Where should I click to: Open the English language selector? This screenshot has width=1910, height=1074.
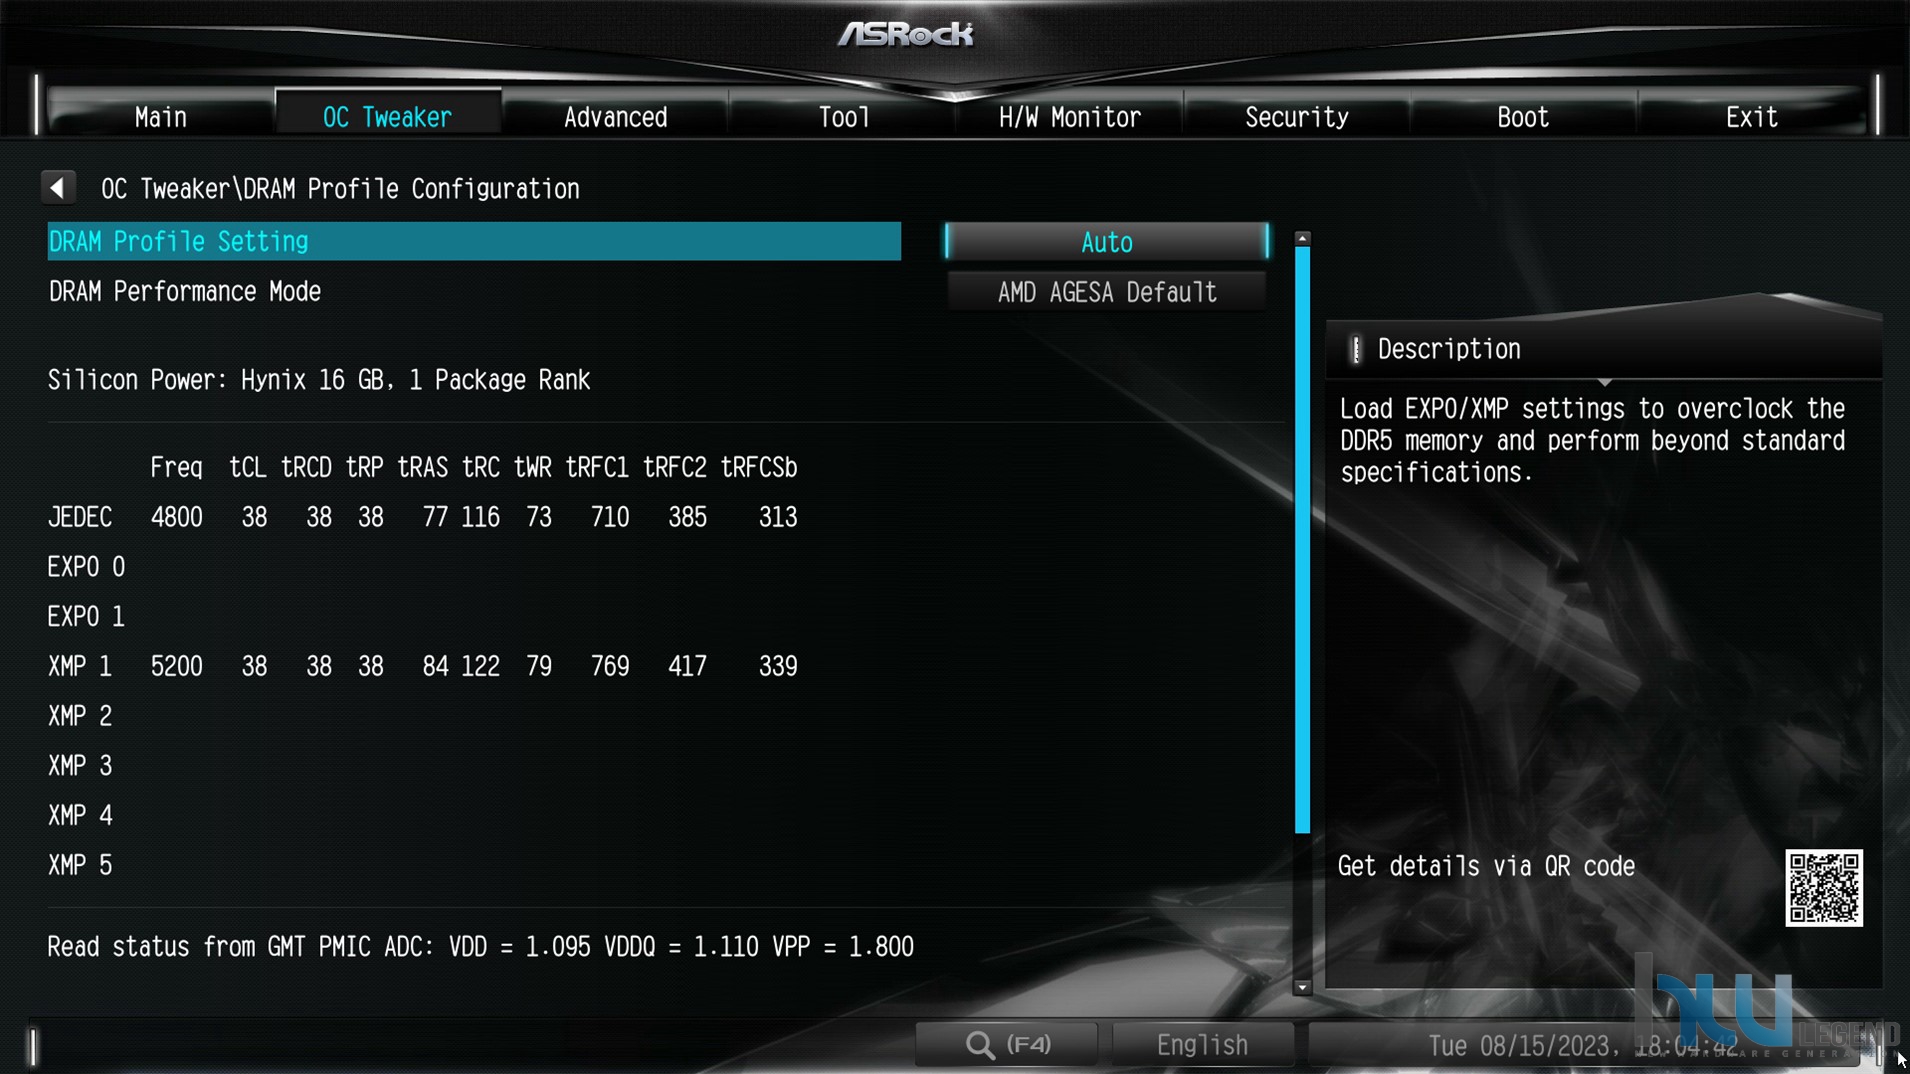(1202, 1045)
